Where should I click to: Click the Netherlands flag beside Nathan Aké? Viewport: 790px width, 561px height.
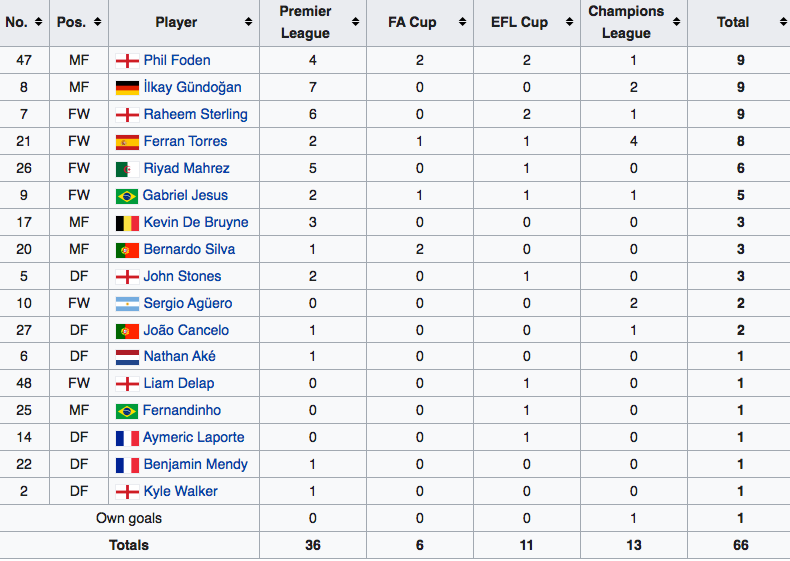(x=127, y=357)
